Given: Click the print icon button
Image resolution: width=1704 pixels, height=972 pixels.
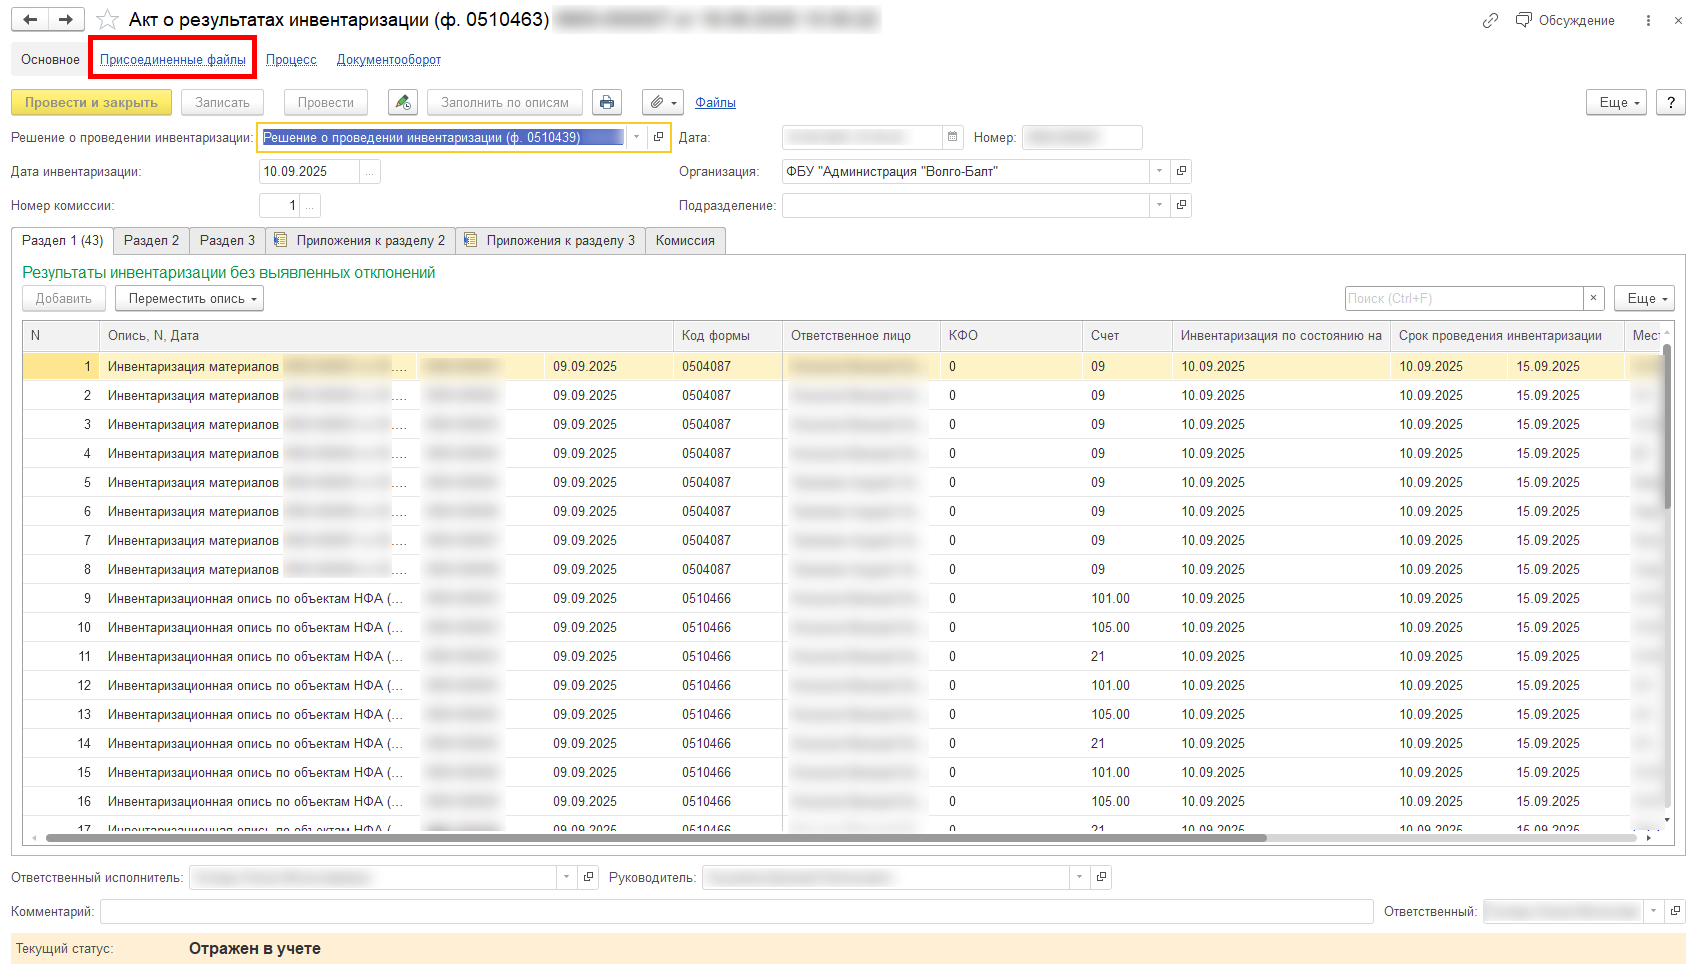Looking at the screenshot, I should click(x=606, y=103).
